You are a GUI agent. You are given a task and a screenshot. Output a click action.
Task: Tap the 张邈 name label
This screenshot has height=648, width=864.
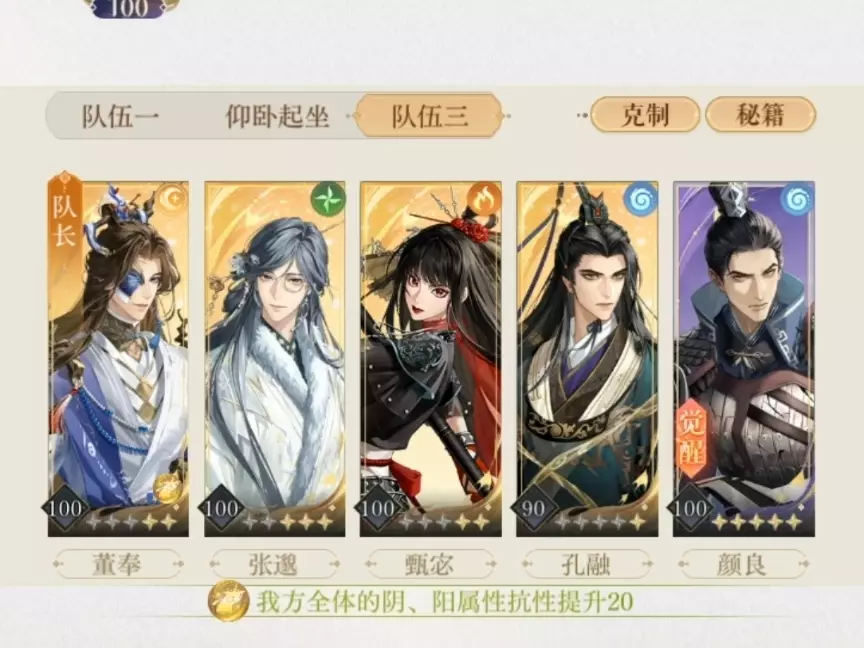click(x=274, y=564)
